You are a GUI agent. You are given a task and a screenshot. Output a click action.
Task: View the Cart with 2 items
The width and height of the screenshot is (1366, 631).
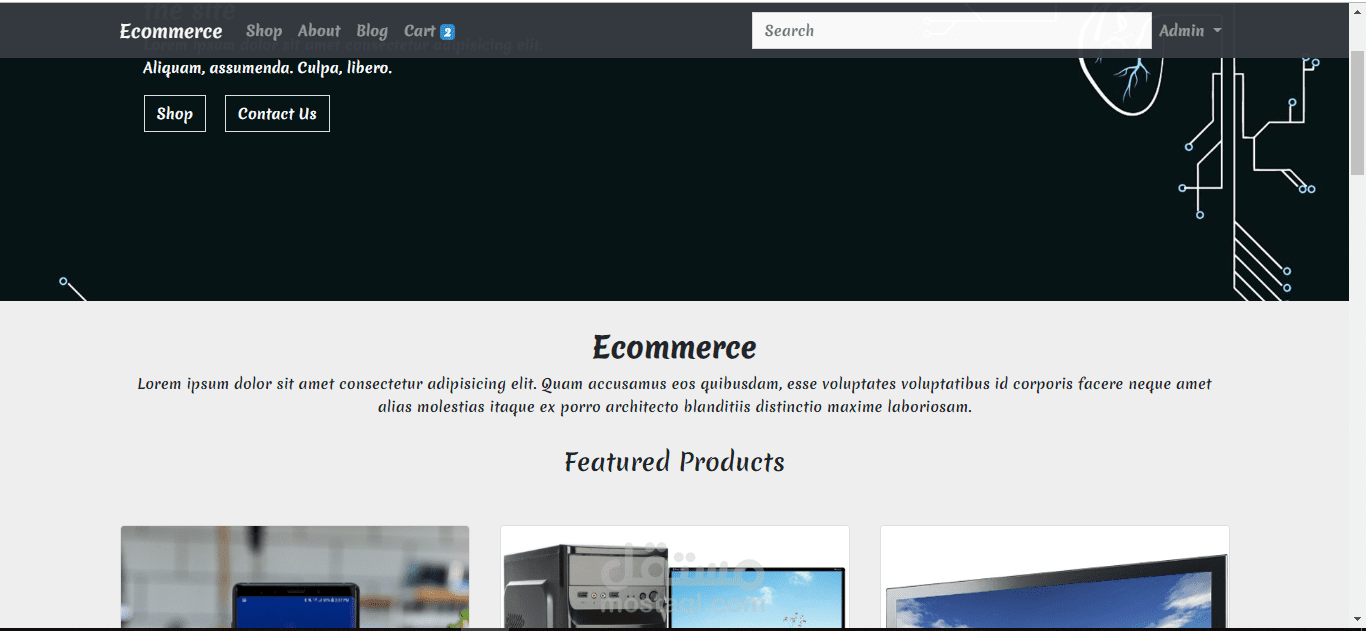[429, 31]
